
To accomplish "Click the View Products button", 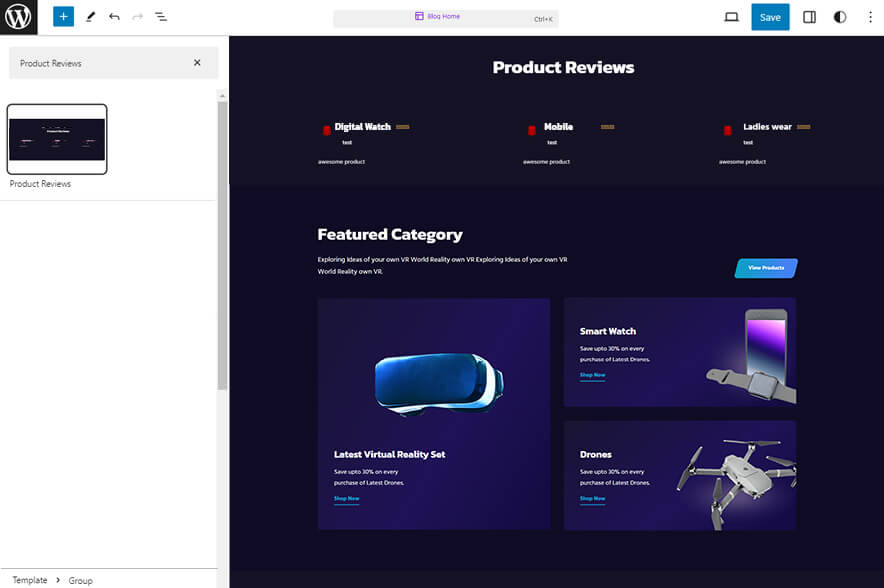I will (765, 268).
